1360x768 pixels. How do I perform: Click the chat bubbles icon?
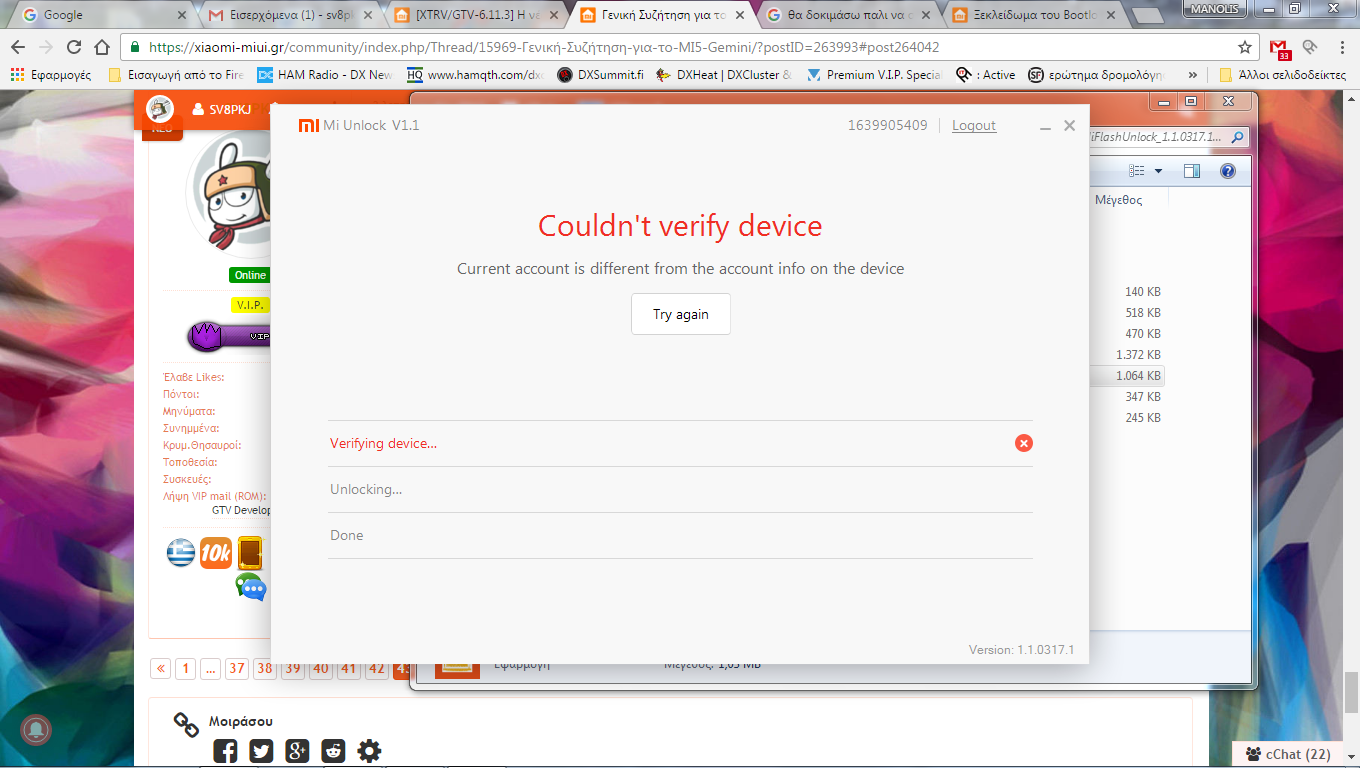pos(251,587)
